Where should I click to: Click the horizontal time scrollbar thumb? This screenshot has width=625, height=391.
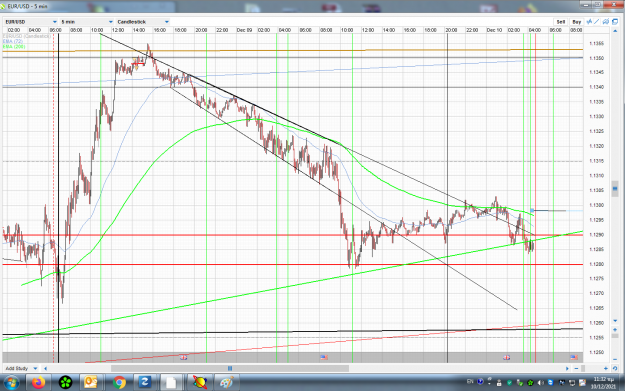tap(230, 368)
